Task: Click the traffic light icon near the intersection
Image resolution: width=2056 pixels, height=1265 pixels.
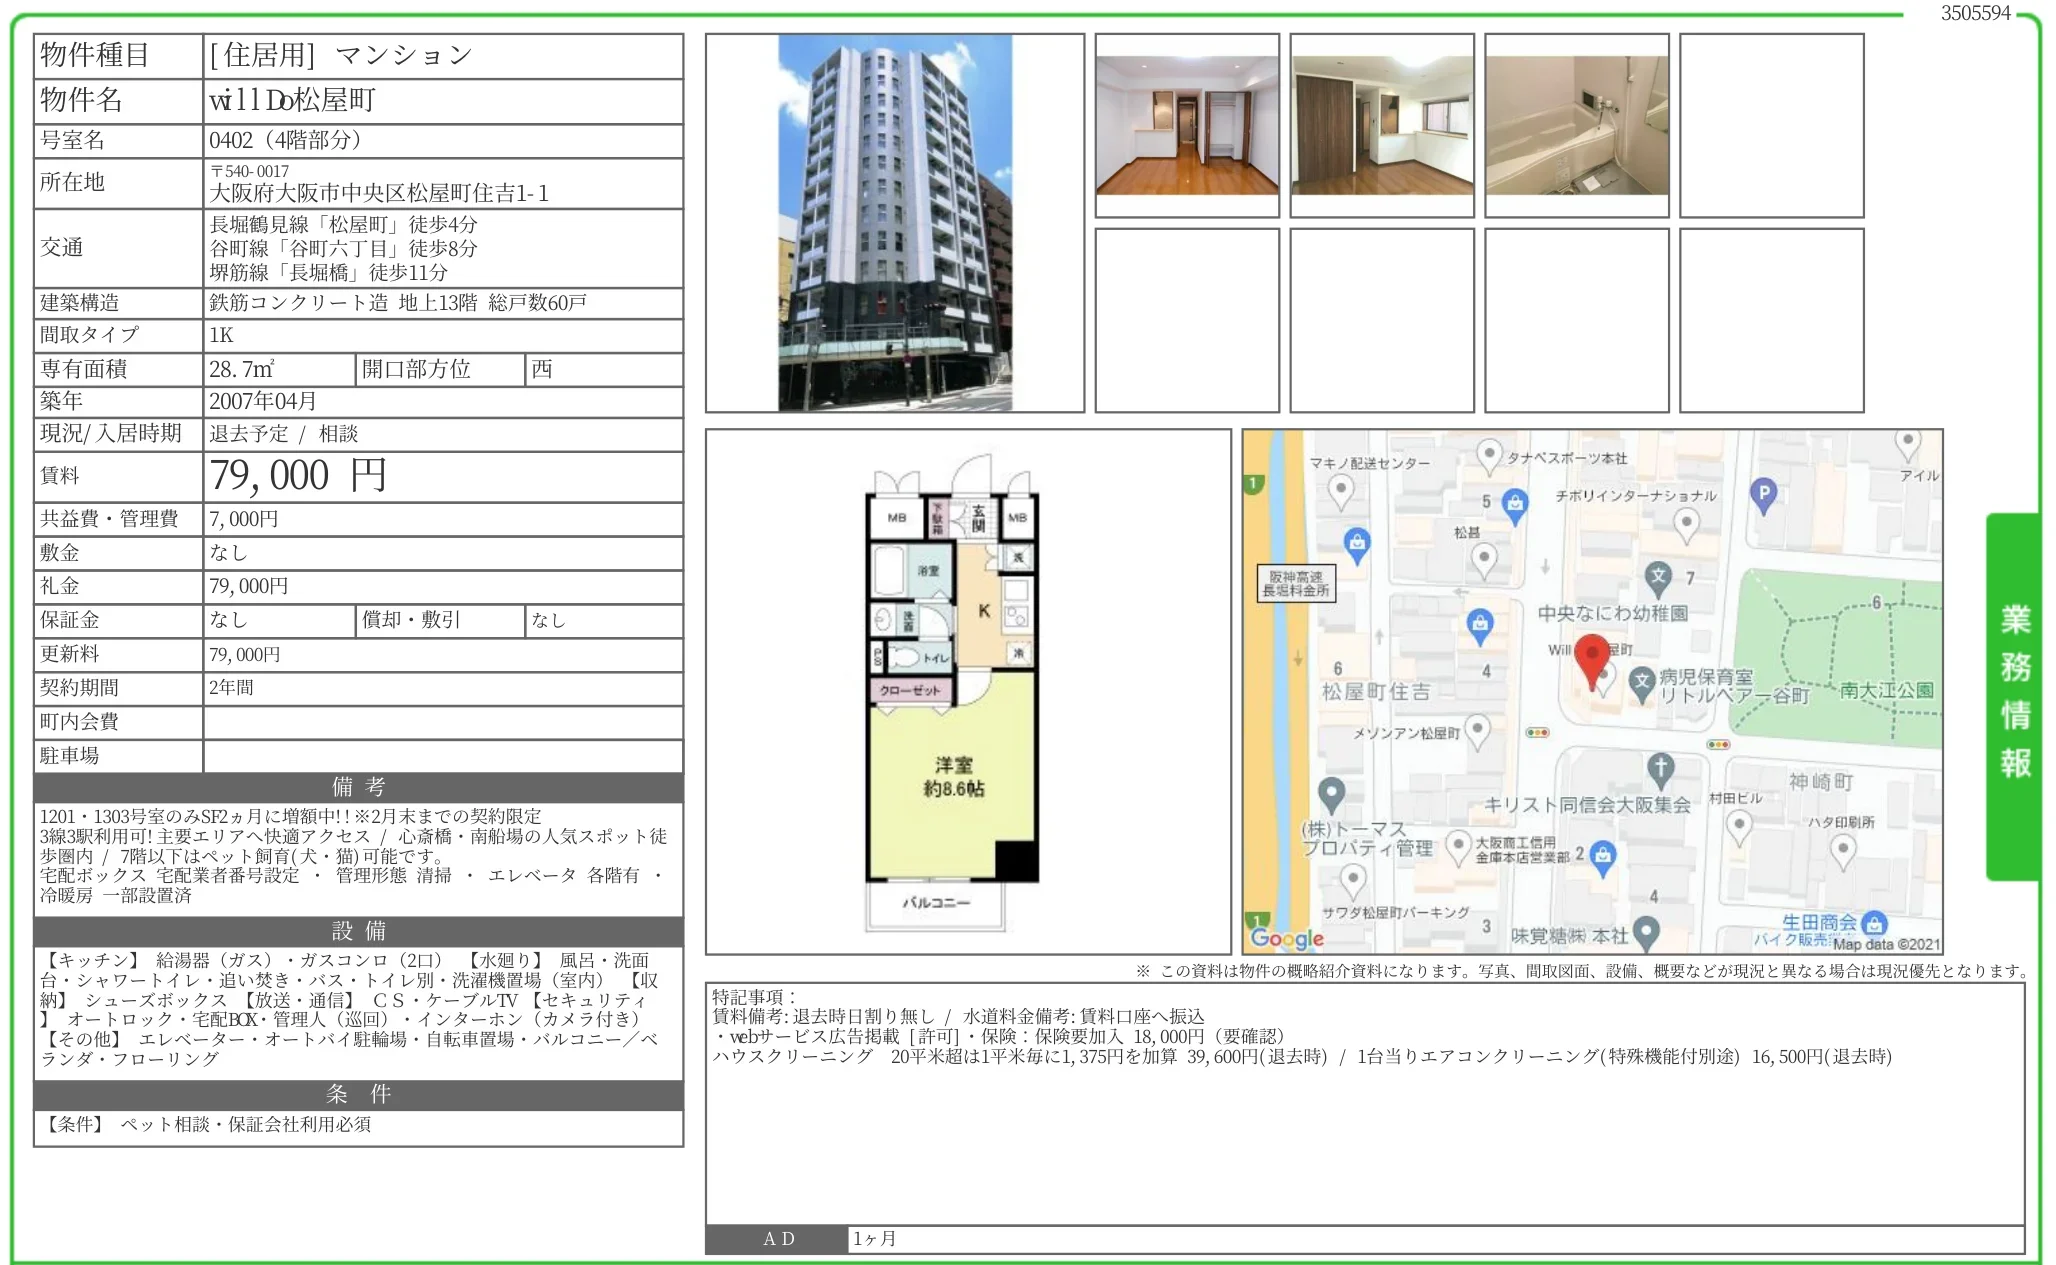Action: [x=1538, y=733]
